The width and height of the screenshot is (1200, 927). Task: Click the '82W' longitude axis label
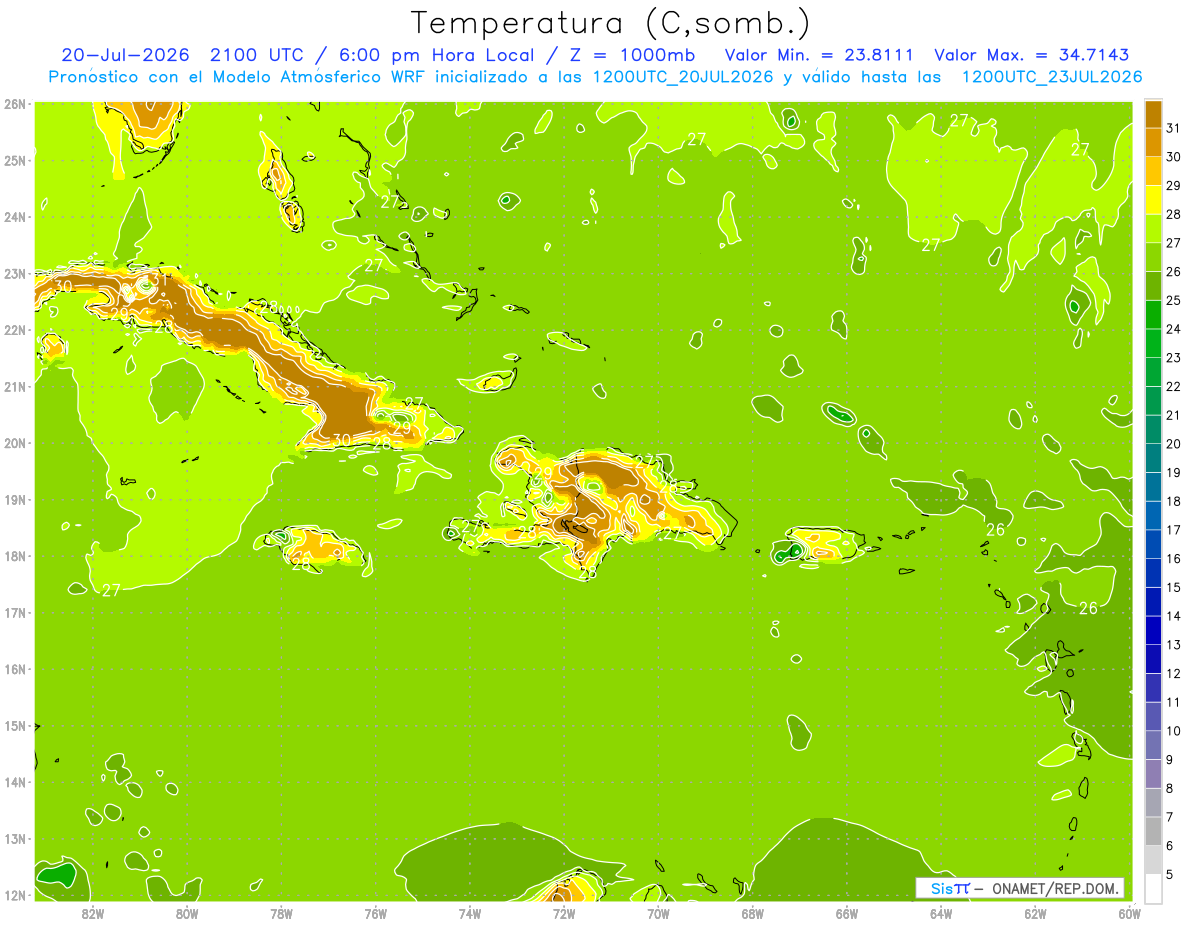[x=92, y=913]
